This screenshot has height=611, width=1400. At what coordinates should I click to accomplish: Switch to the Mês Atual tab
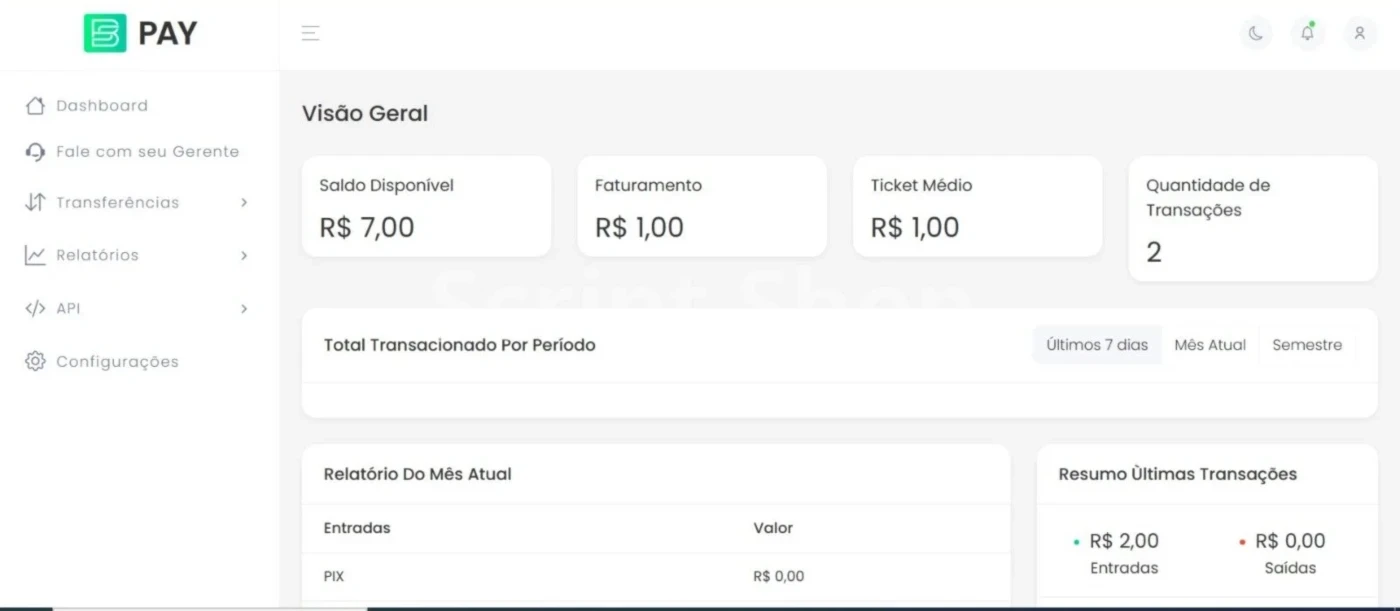[1210, 345]
